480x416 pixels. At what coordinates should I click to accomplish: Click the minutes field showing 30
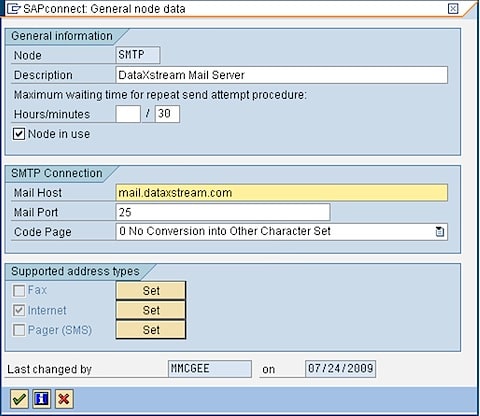point(167,114)
